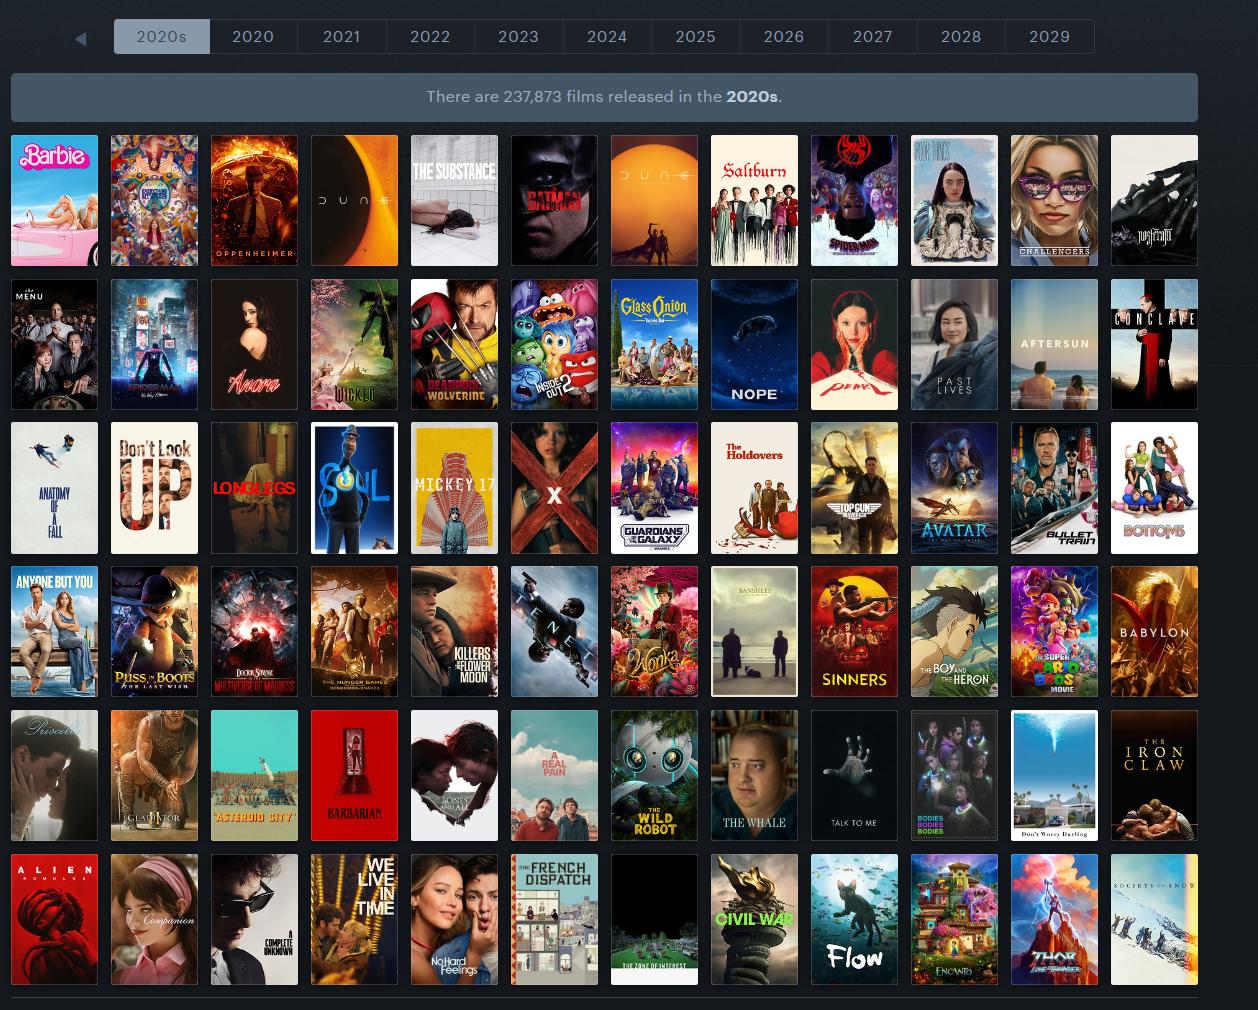Open The Iron Claw poster
The height and width of the screenshot is (1010, 1258).
pos(1155,776)
